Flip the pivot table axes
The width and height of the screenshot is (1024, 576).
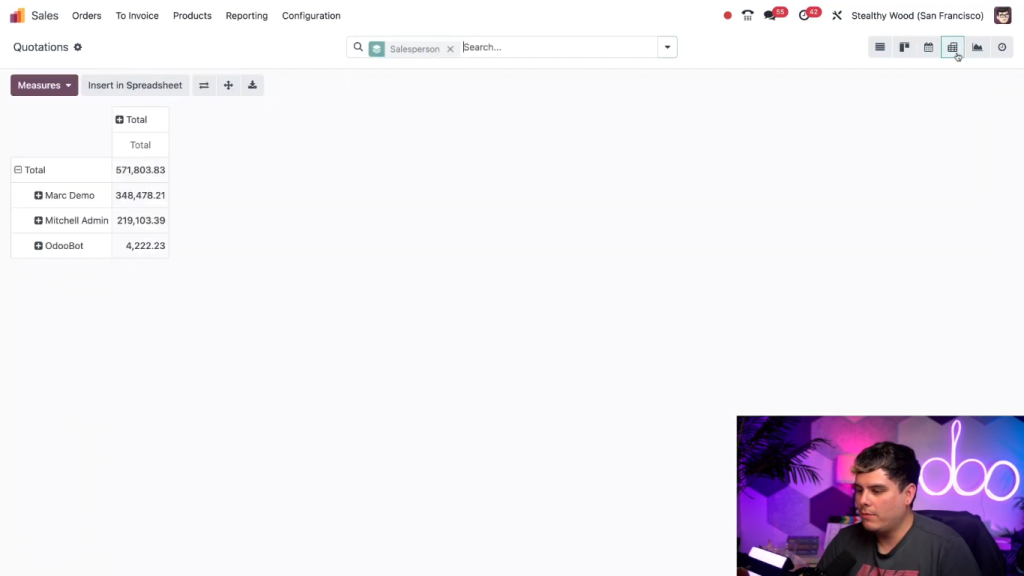tap(204, 86)
